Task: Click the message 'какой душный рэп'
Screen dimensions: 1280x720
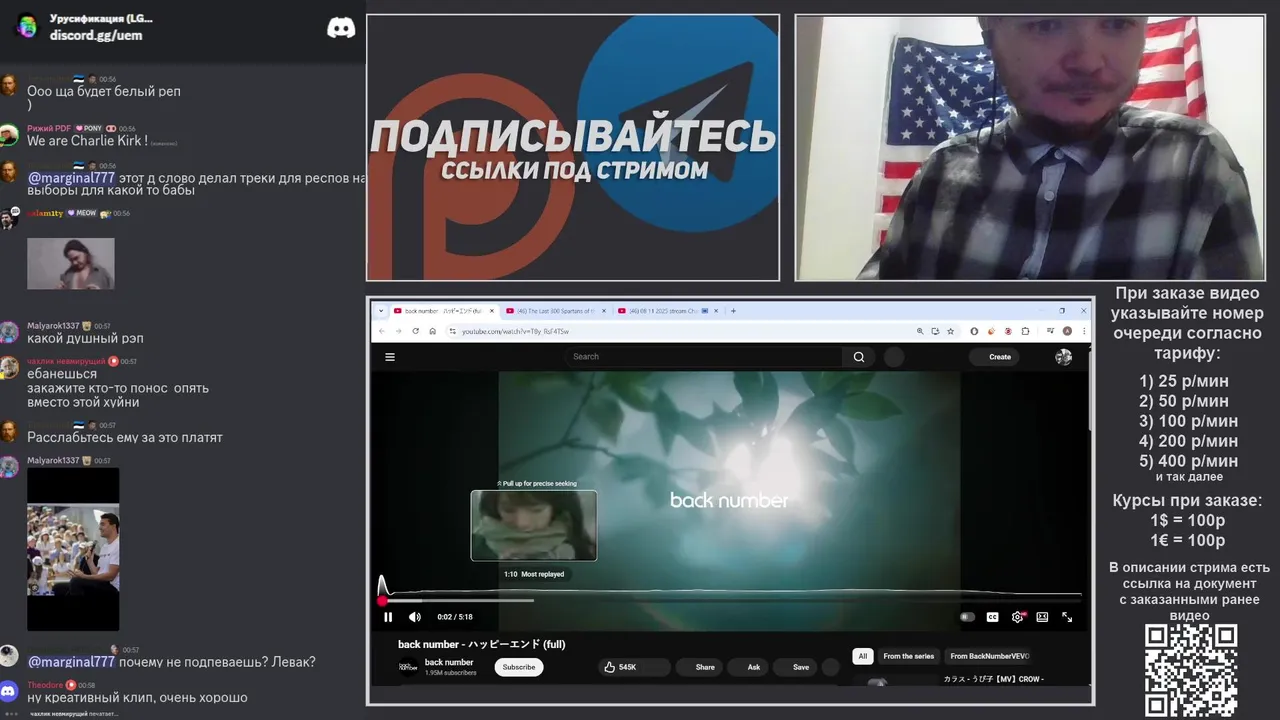Action: [x=85, y=339]
